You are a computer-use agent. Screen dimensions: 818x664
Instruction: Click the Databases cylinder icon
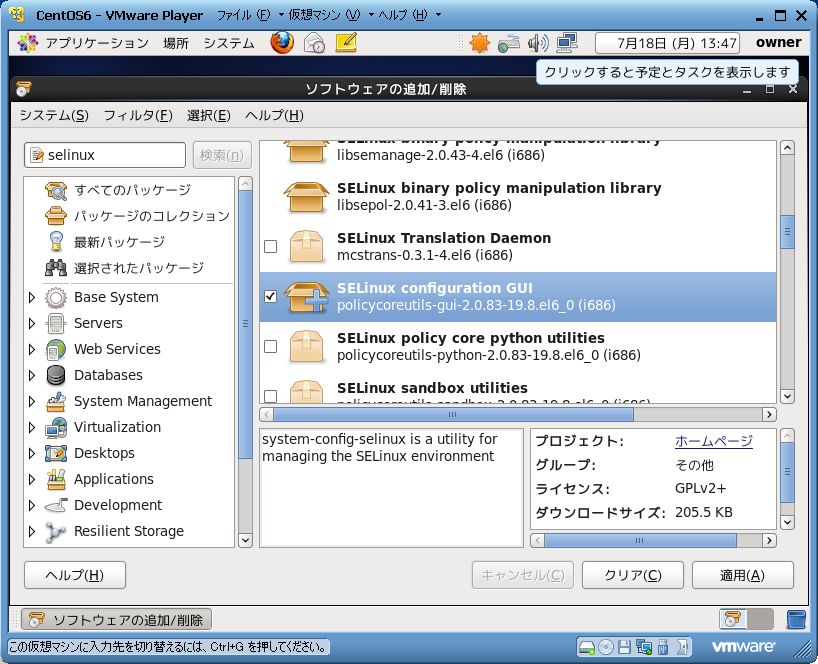[x=56, y=376]
